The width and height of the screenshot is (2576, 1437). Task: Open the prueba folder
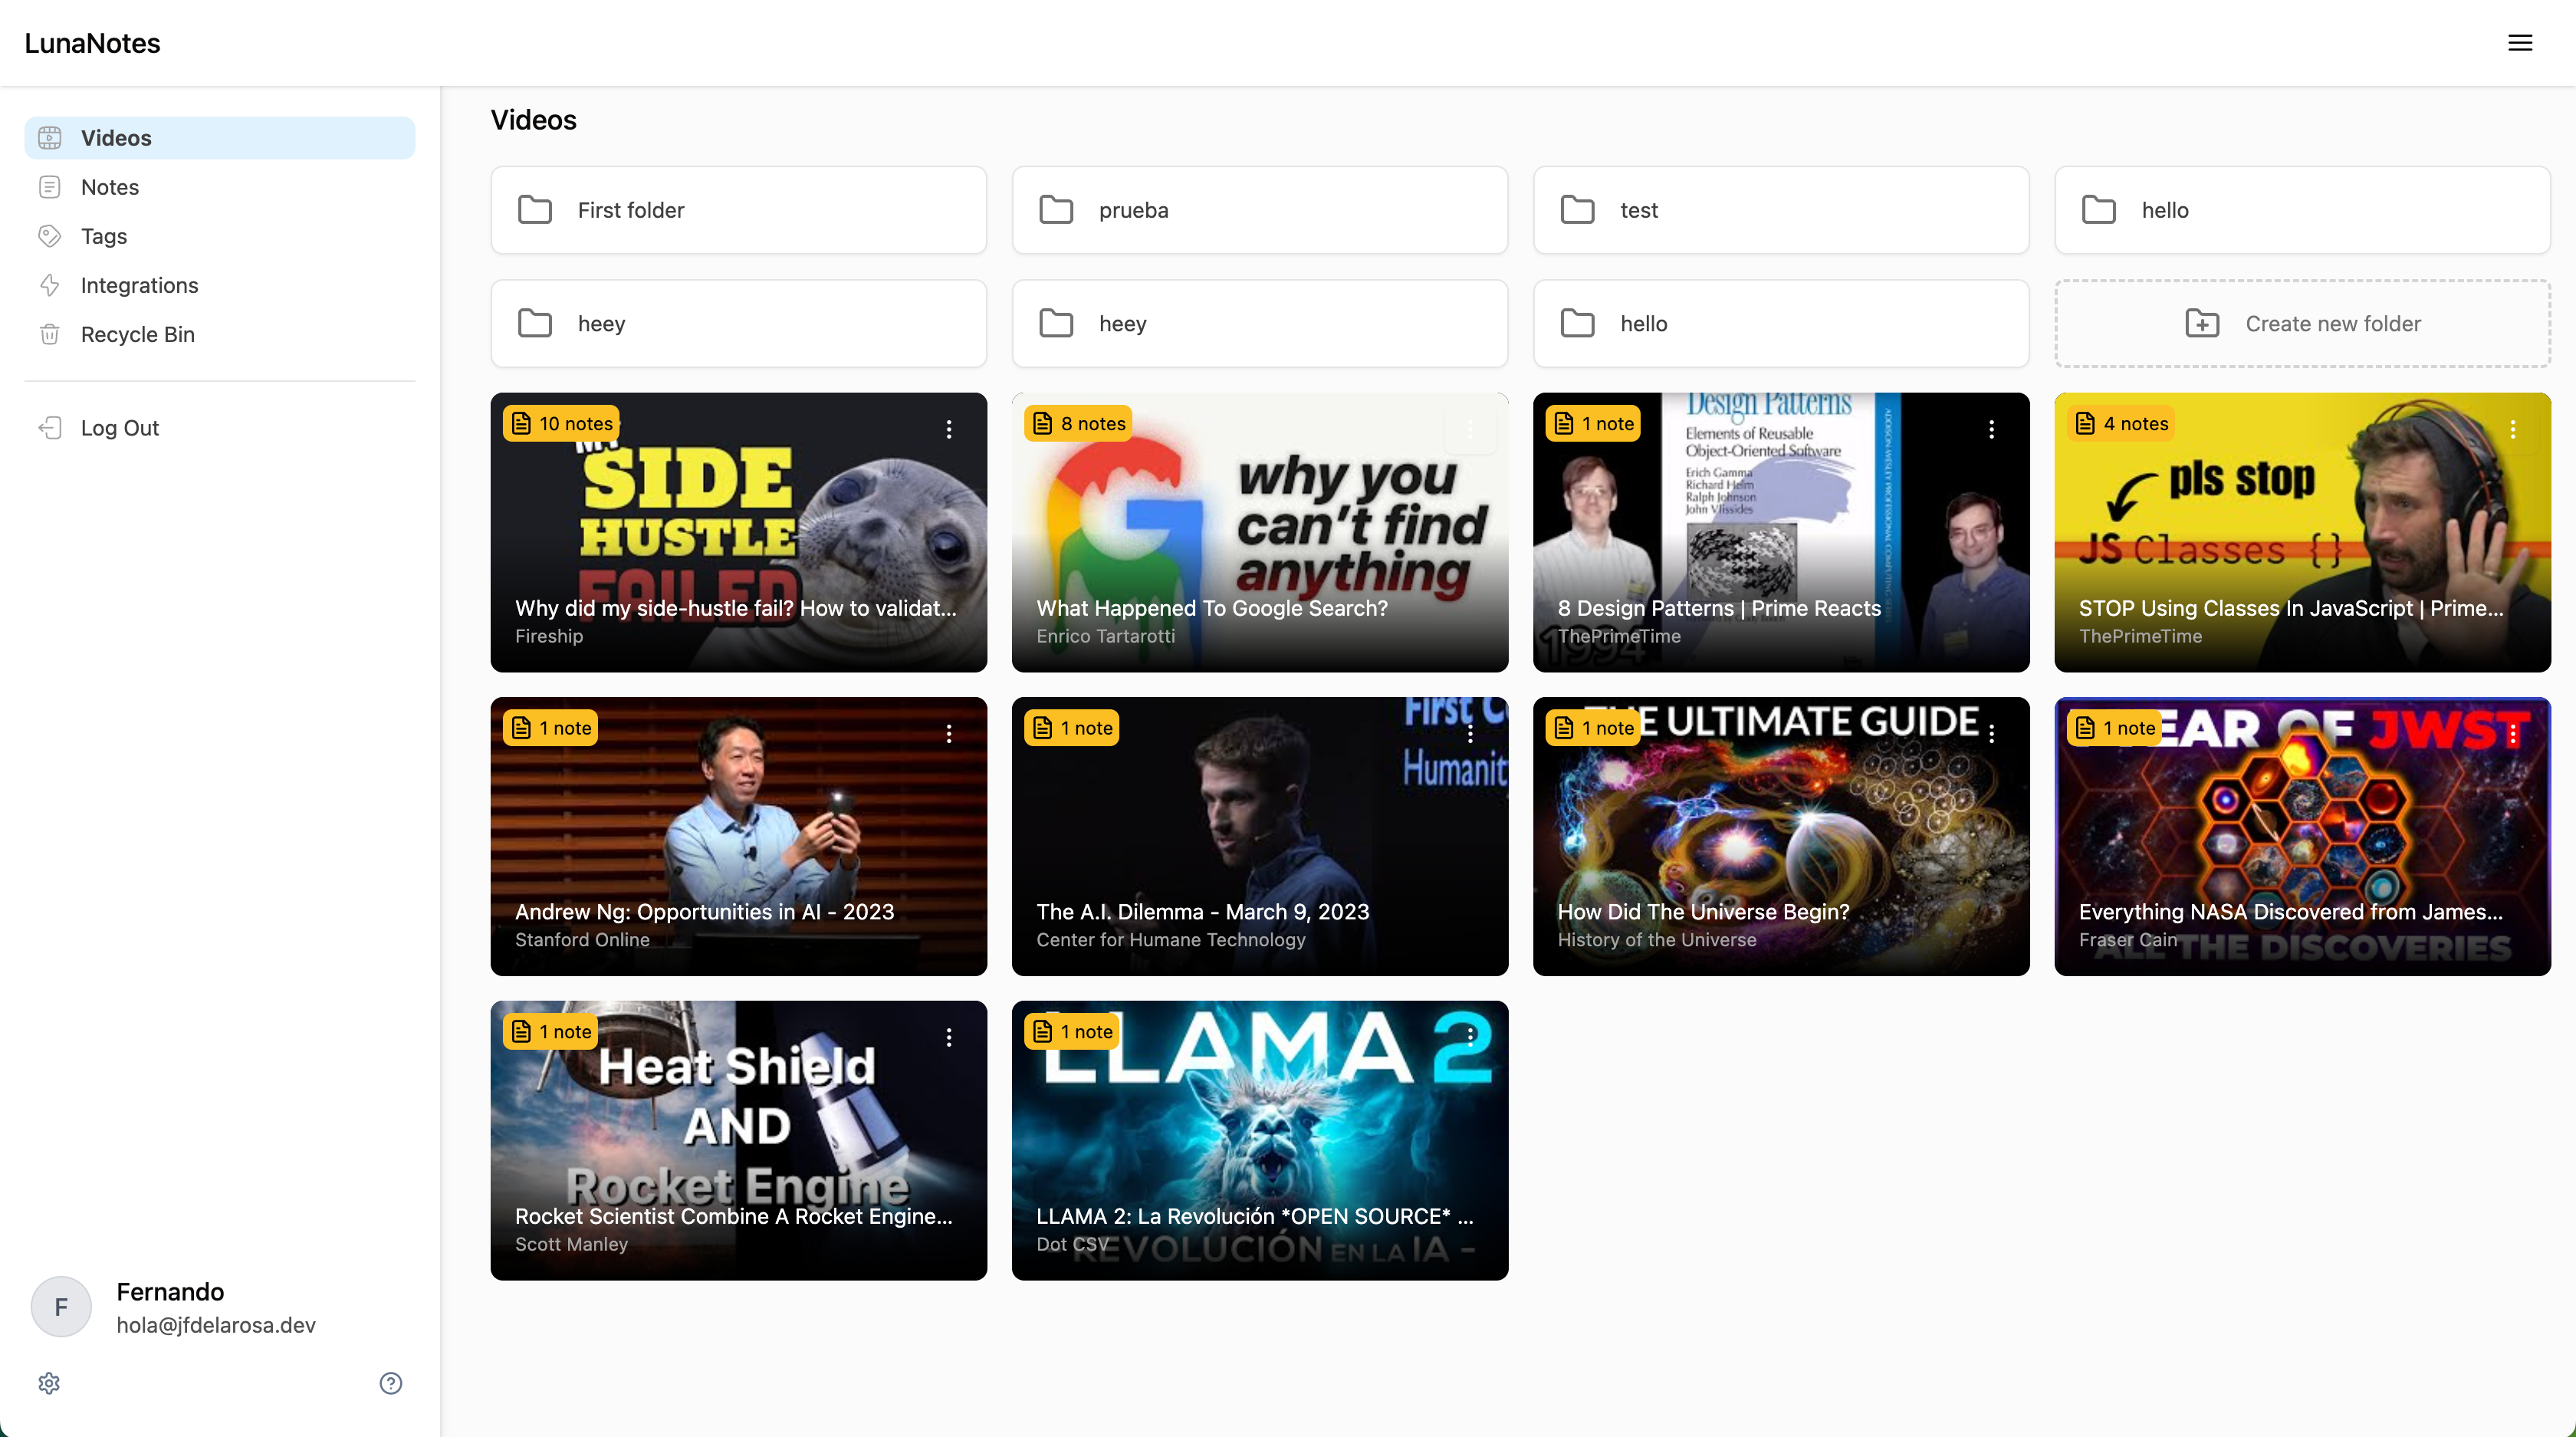(x=1260, y=210)
